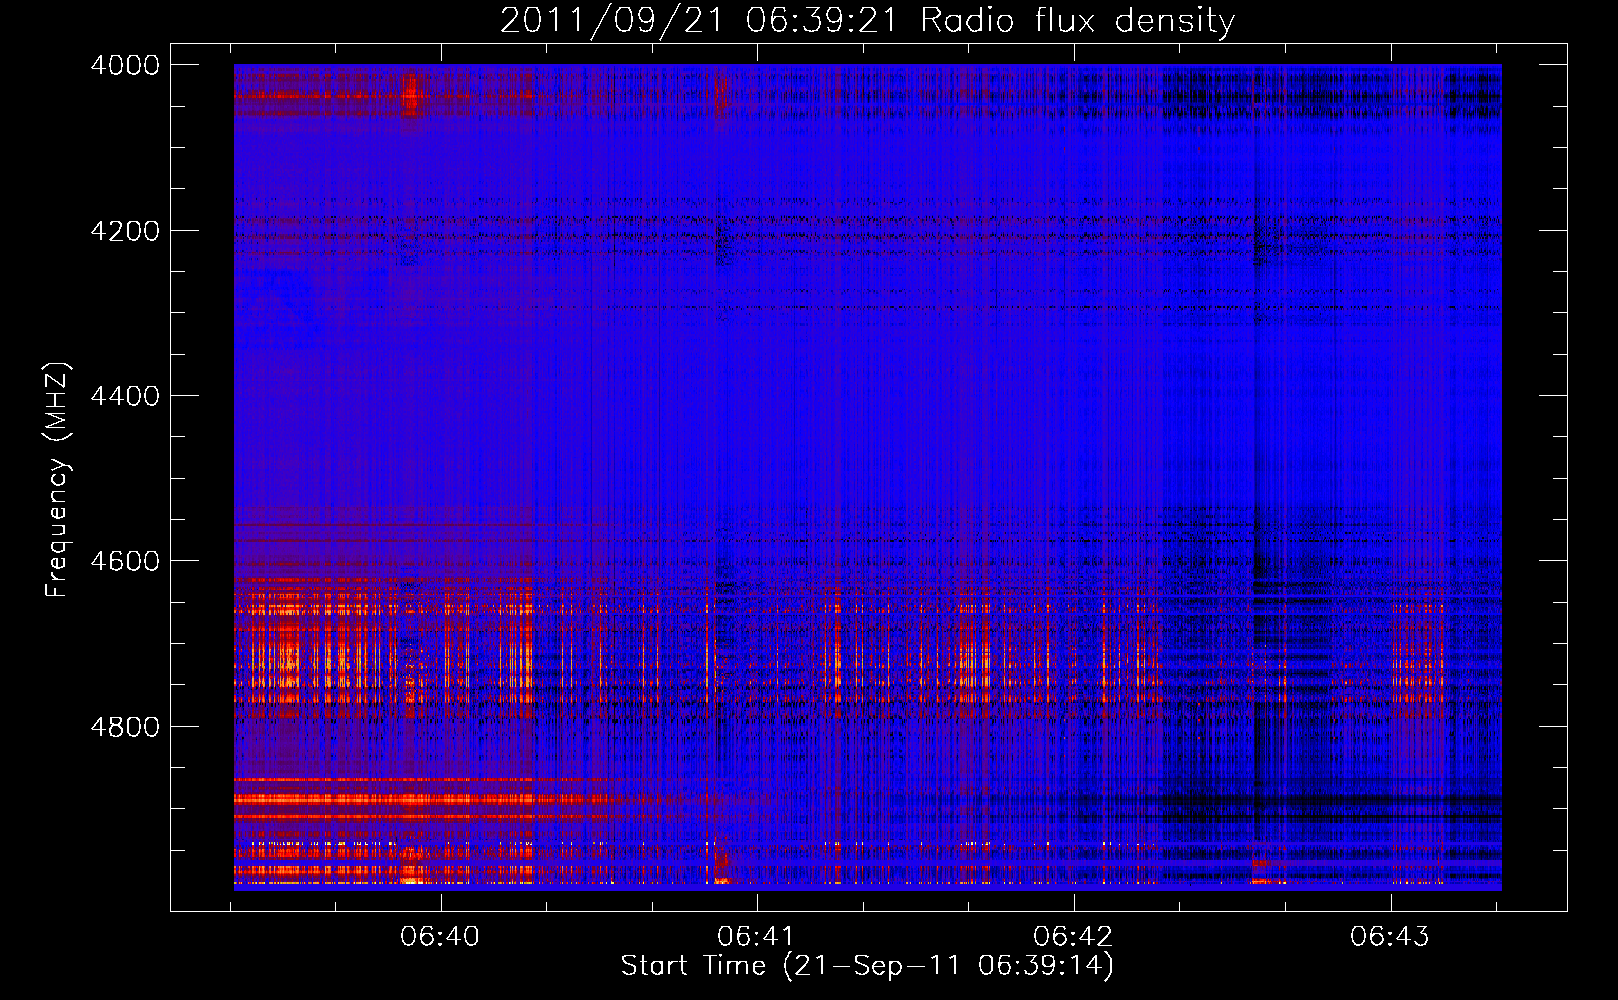Select the 4600 frequency tick label

pos(125,561)
